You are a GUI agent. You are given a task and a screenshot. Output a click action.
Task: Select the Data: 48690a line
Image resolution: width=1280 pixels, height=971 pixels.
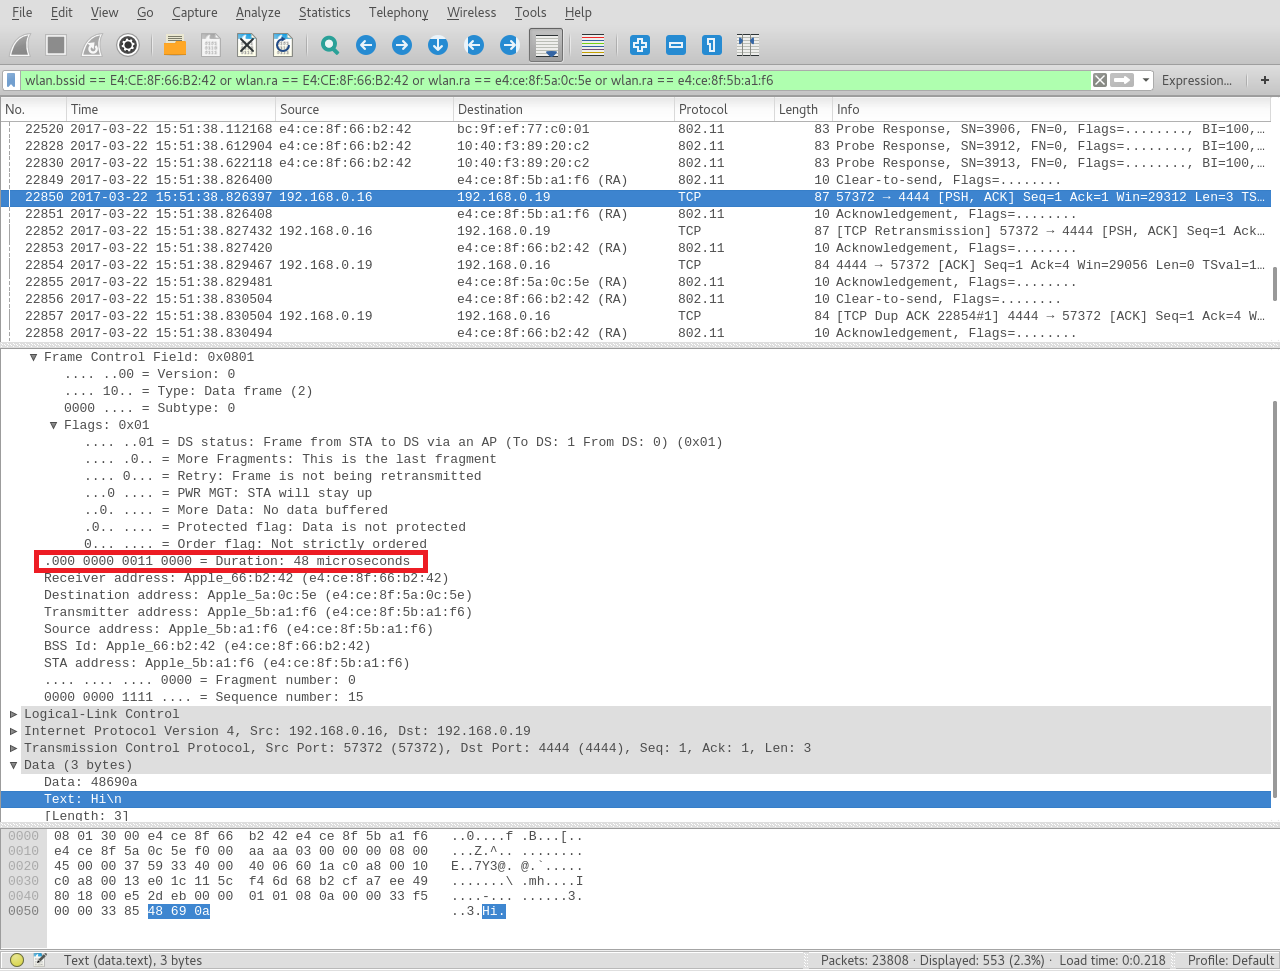90,782
